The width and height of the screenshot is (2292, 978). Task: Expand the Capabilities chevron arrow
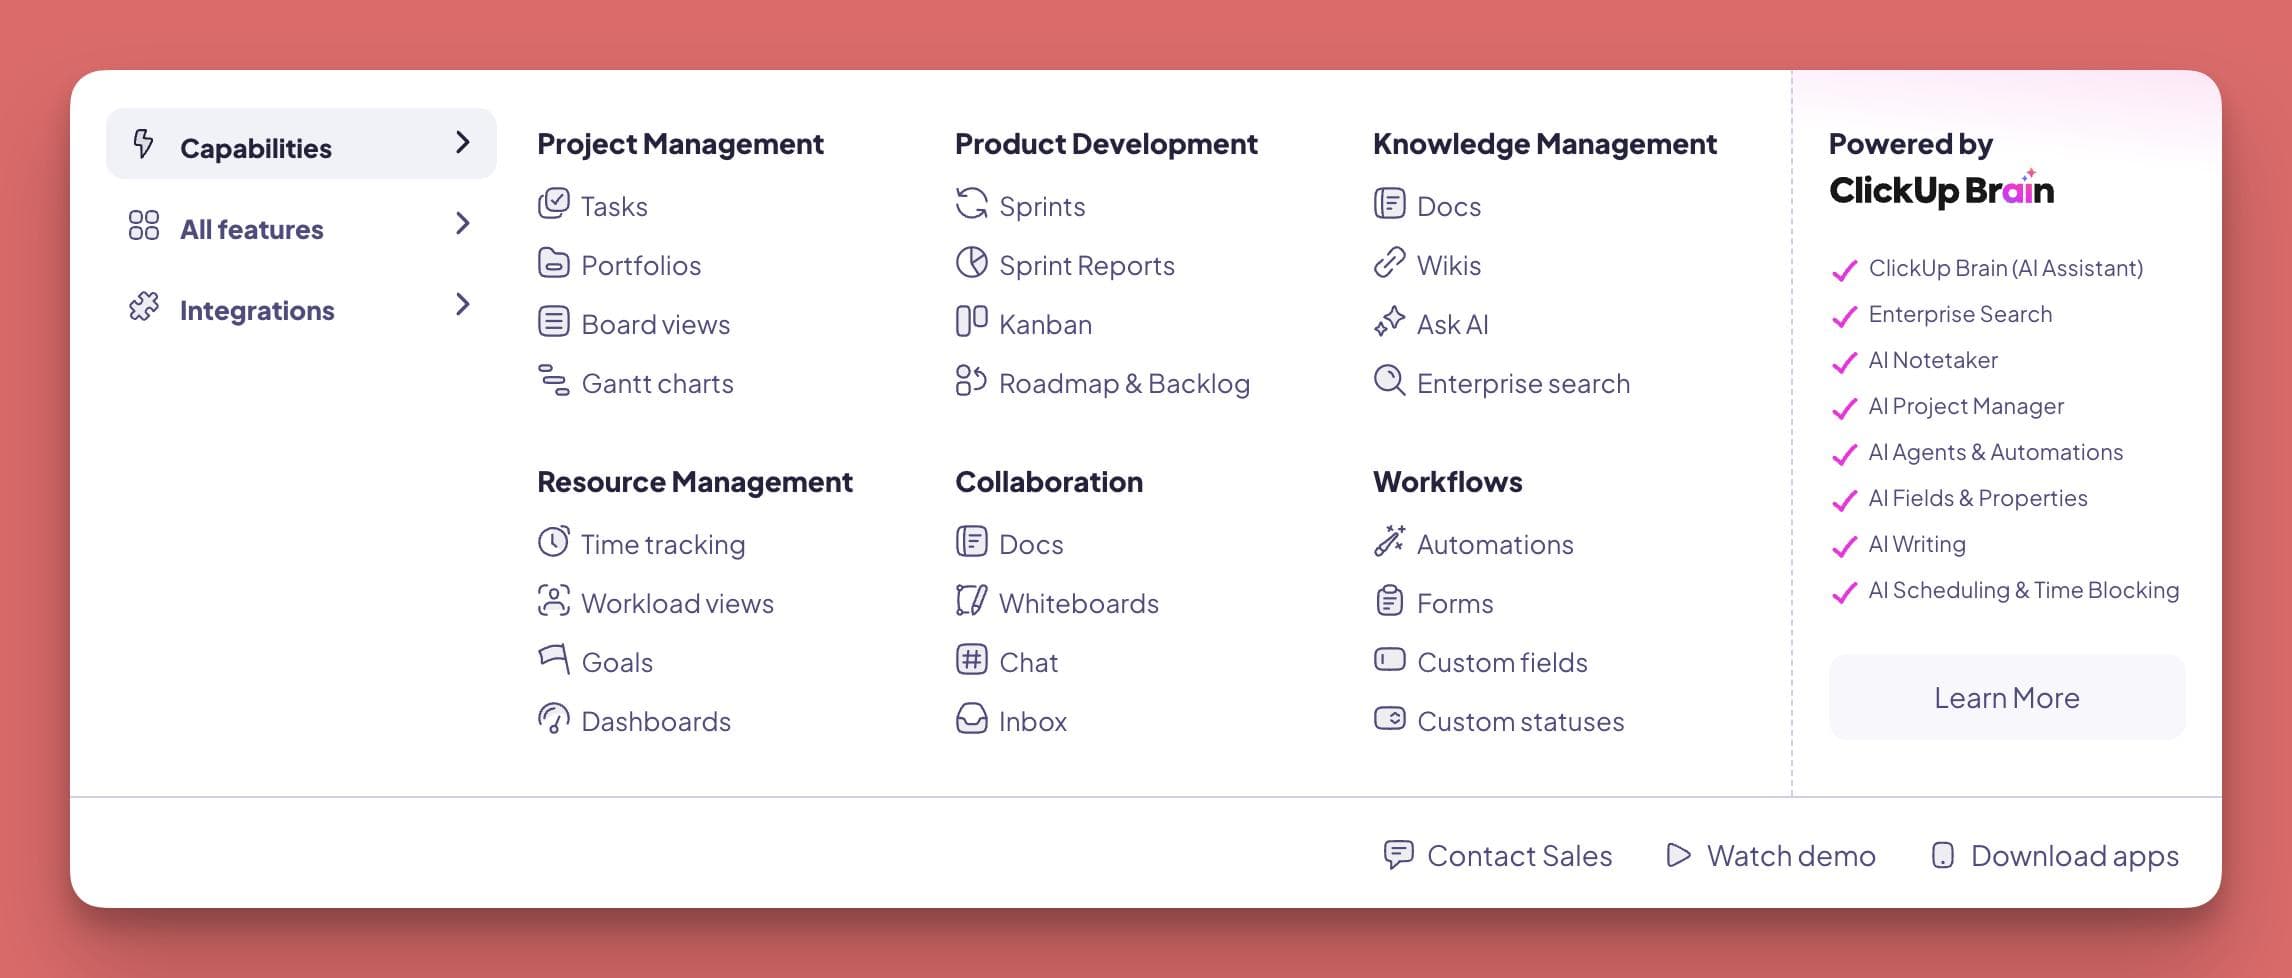462,143
